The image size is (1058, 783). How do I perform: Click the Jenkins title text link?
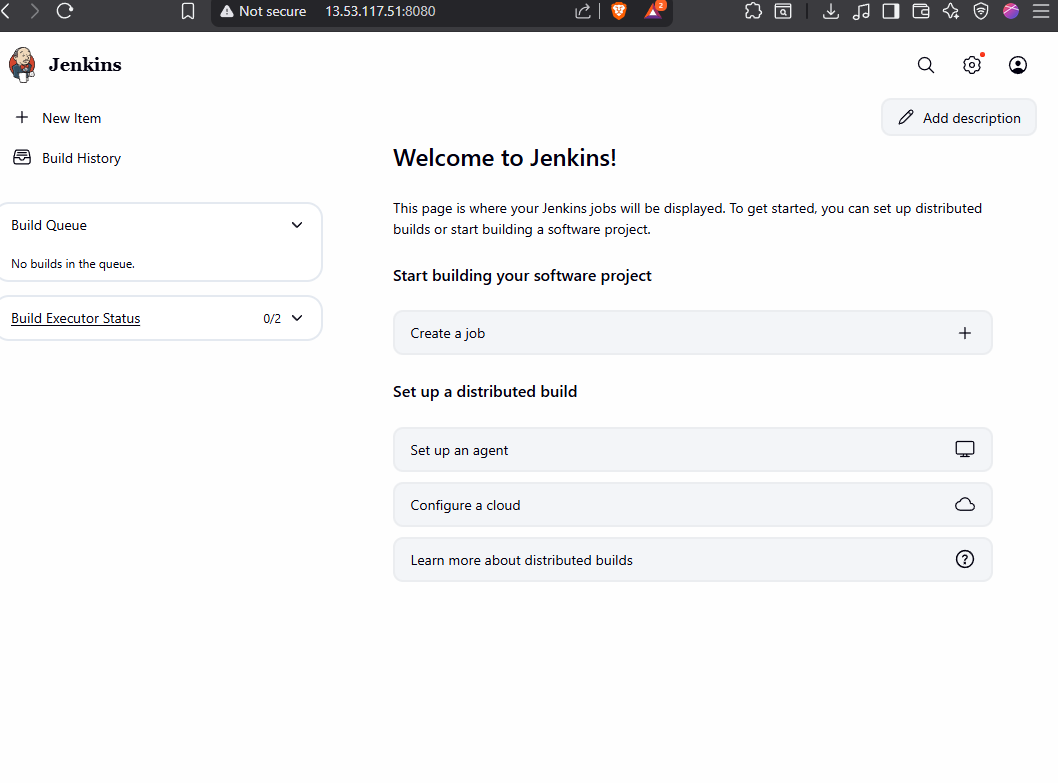[x=85, y=65]
